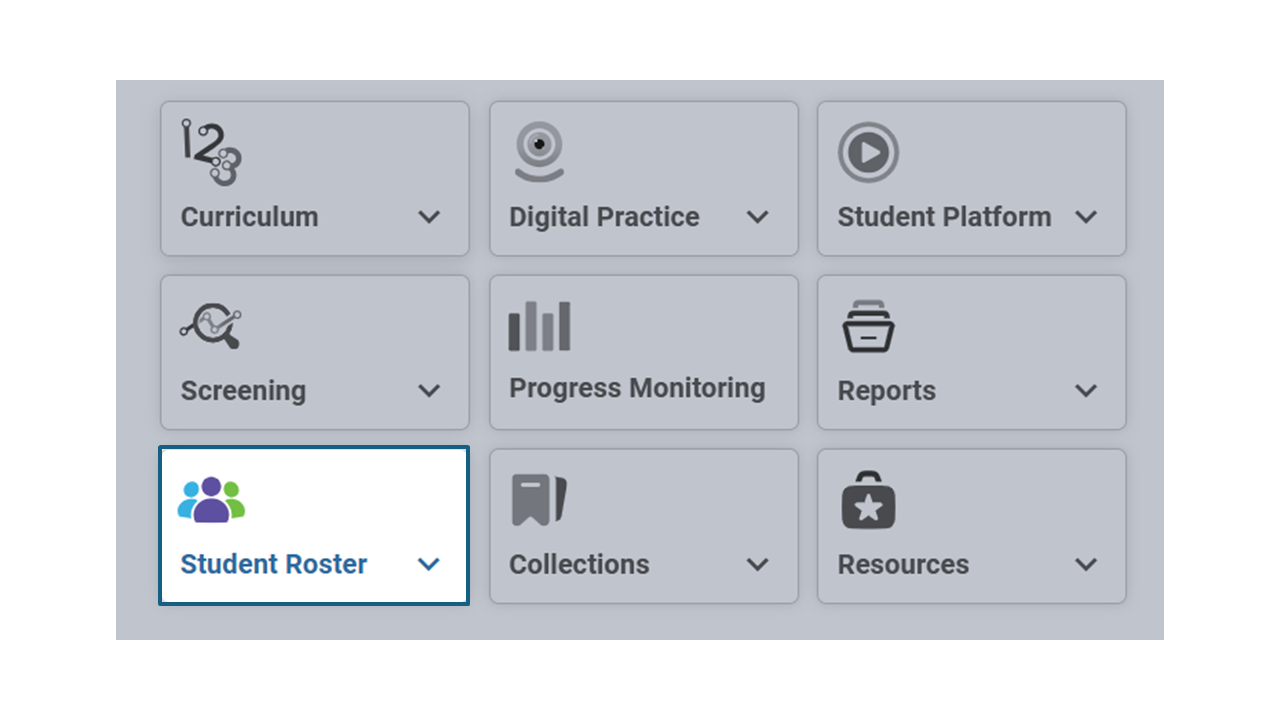1280x720 pixels.
Task: Click the Student Platform play icon
Action: [868, 152]
